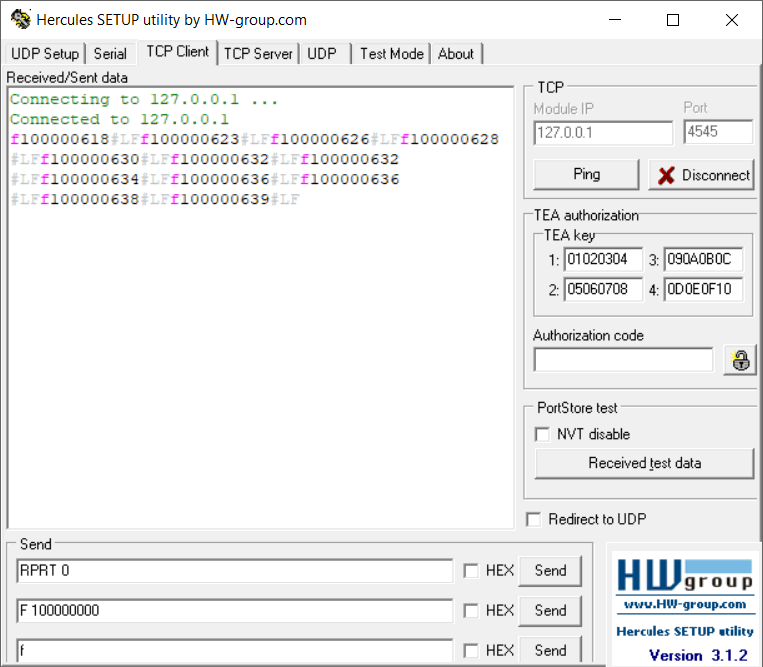
Task: Open the Test Mode tab
Action: coord(392,54)
